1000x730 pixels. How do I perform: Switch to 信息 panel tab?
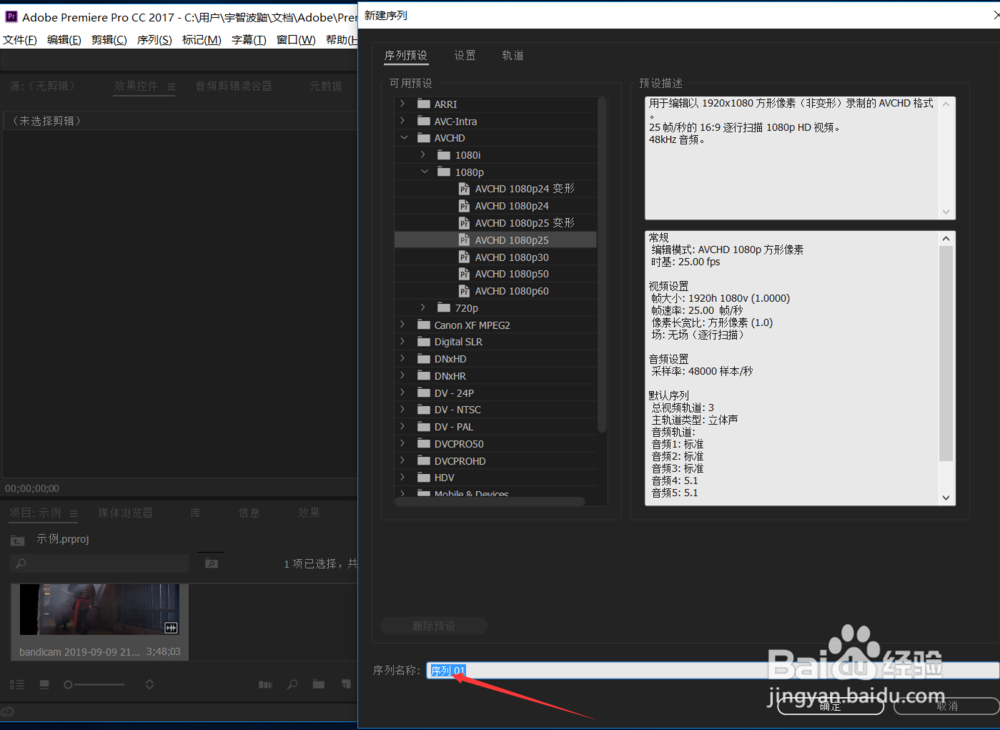tap(249, 513)
